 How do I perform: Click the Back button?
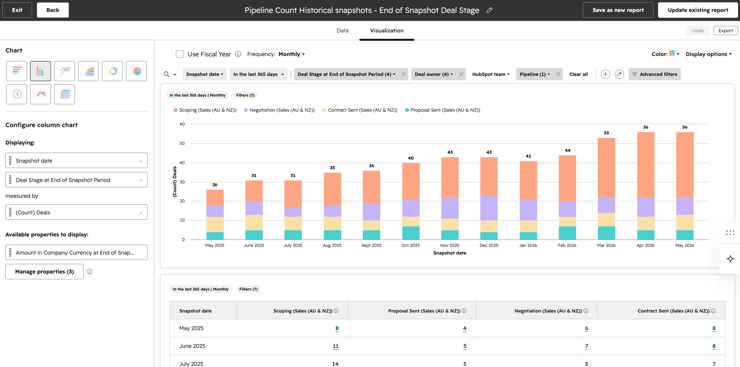pos(53,10)
